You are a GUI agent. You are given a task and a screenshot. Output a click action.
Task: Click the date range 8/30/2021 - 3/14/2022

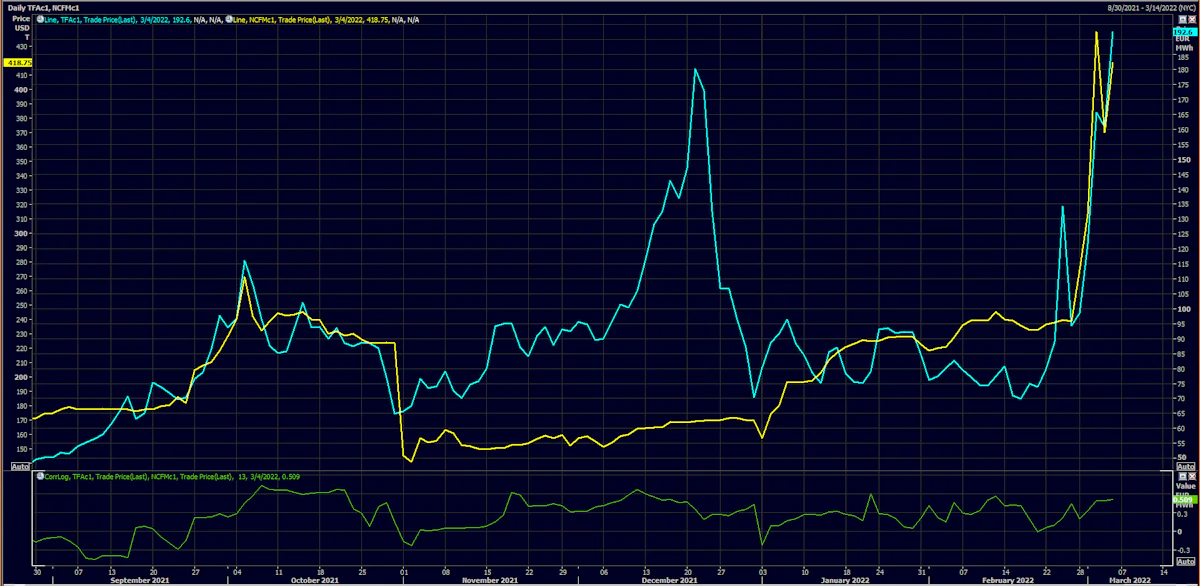(x=1140, y=6)
